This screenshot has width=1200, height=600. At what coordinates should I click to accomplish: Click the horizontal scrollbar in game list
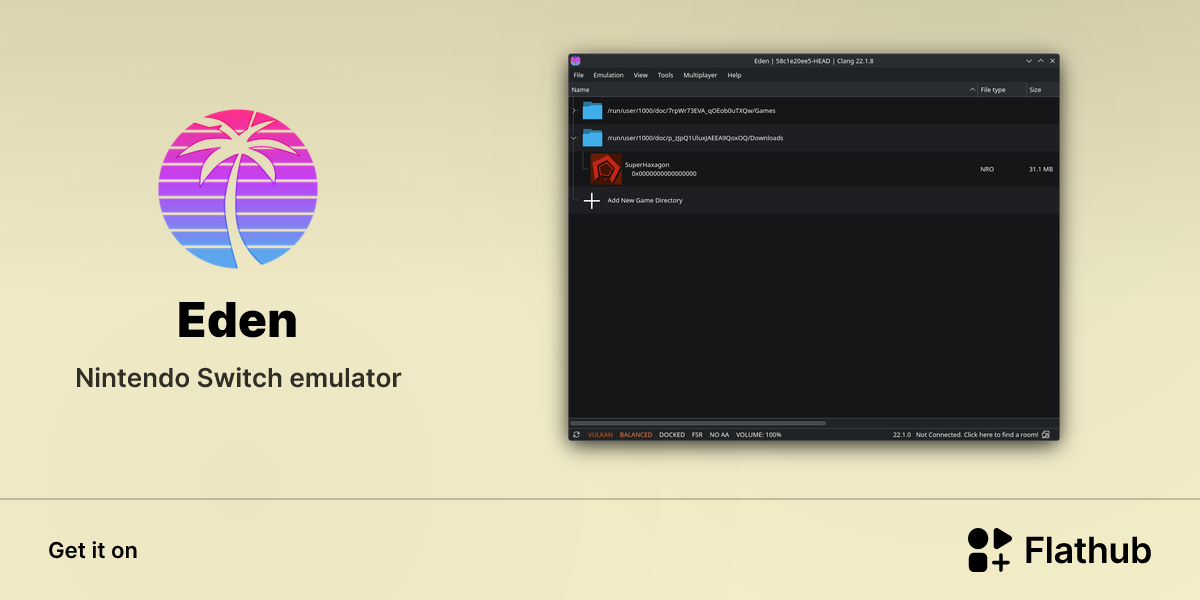700,423
